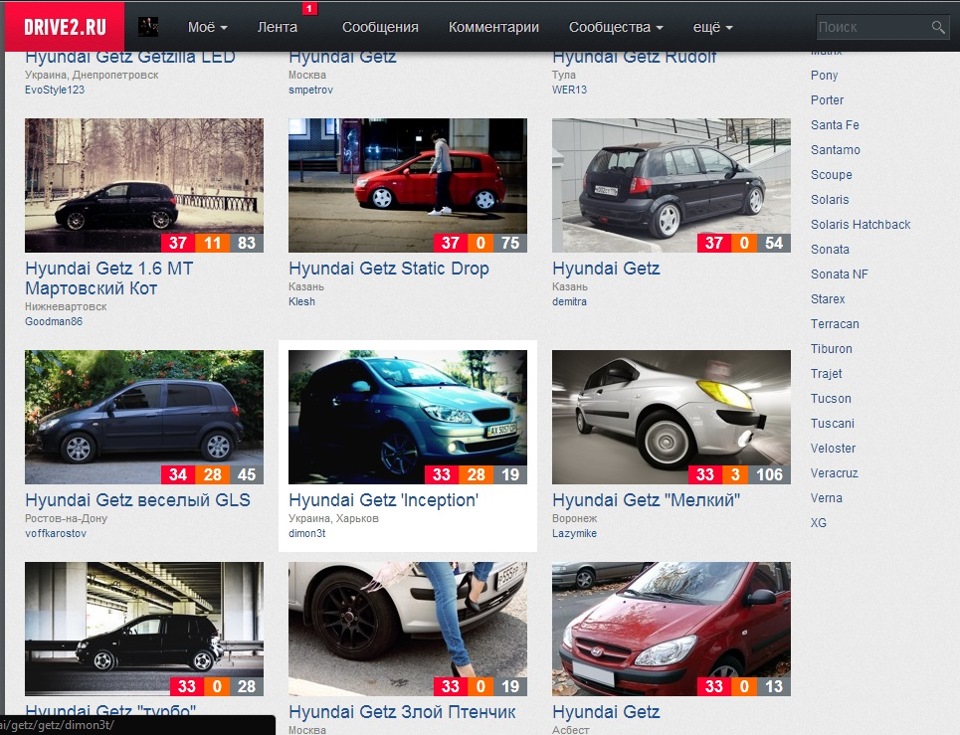Screen dimensions: 960x735
Task: Open user profile demitra
Action: pos(569,301)
